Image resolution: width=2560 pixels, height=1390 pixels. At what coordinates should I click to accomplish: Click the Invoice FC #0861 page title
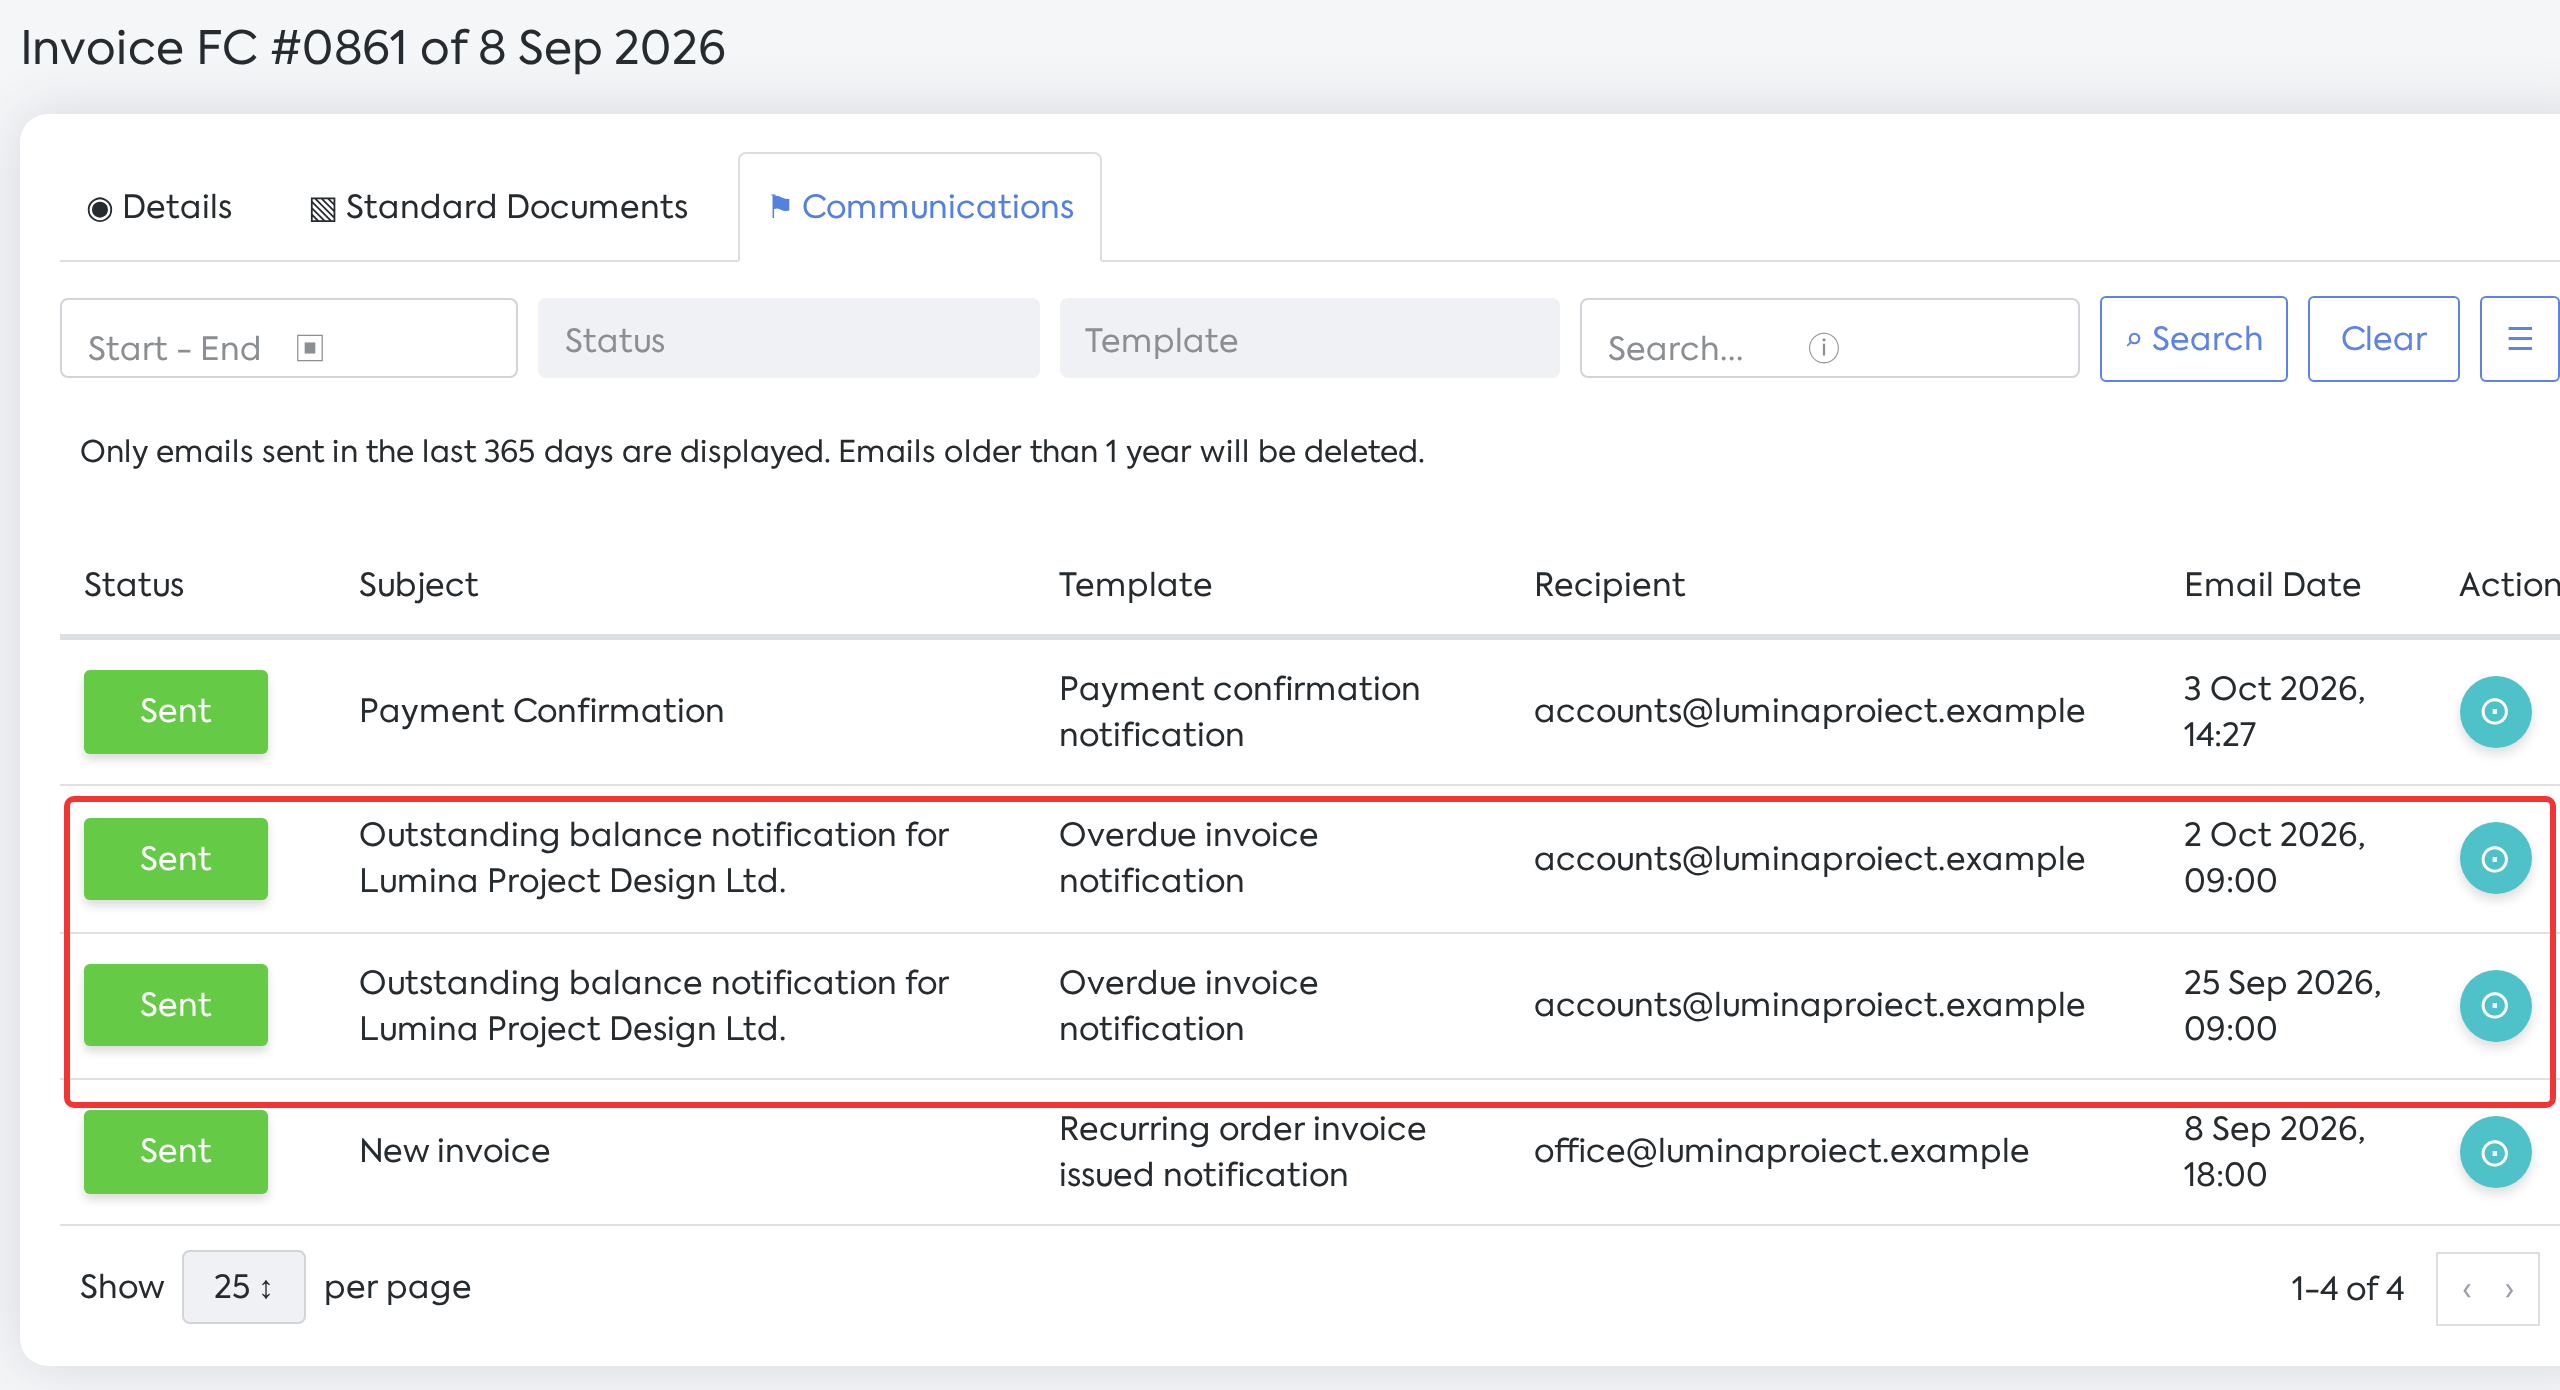[372, 48]
